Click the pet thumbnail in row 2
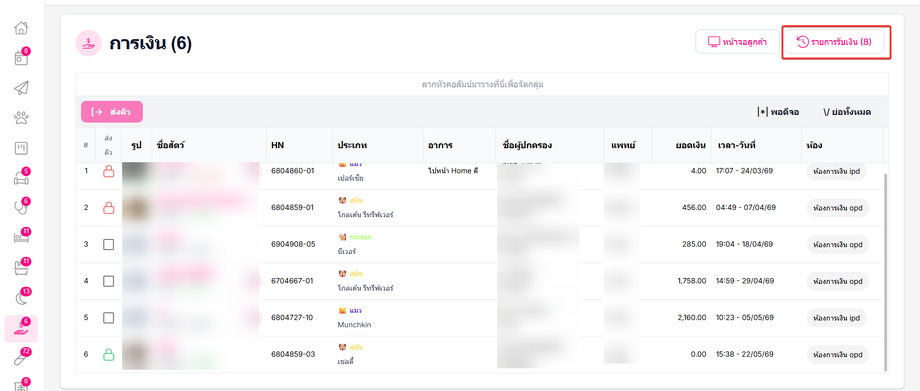 136,207
